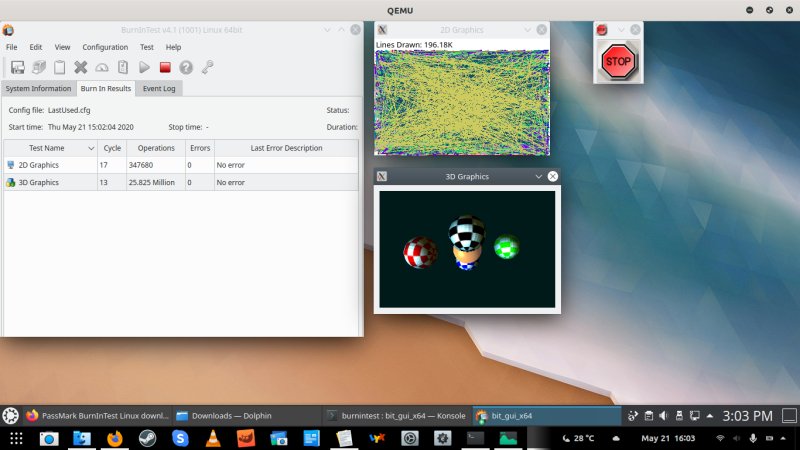Click the 3:03 PM clock

(x=747, y=416)
